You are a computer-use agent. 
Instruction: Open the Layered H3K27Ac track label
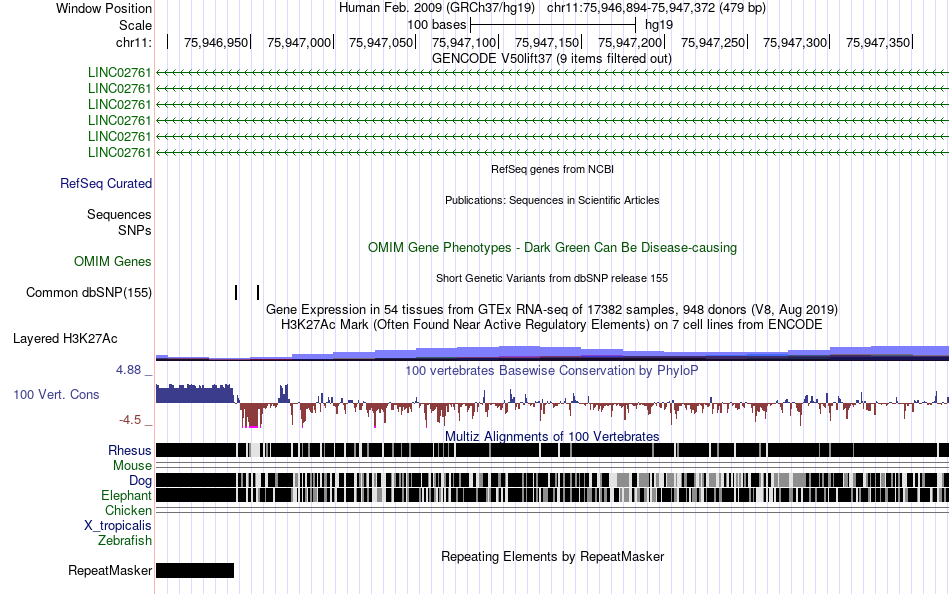point(65,338)
